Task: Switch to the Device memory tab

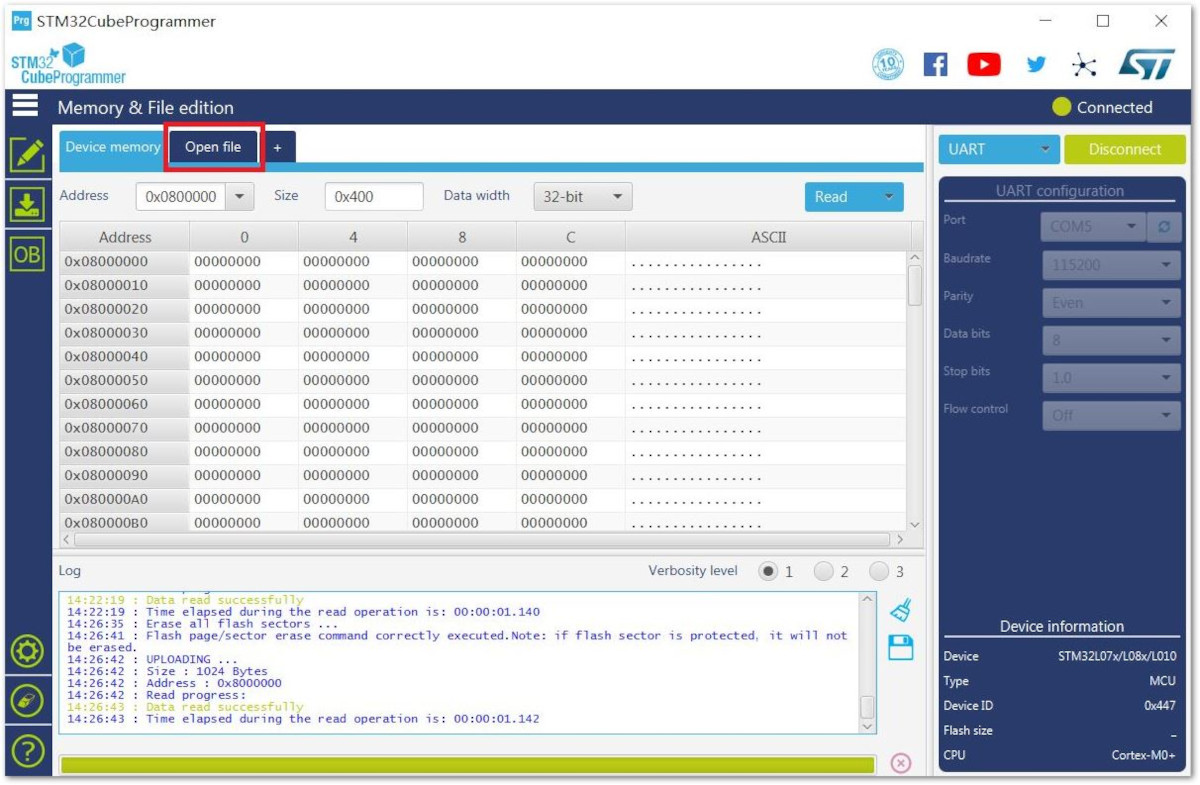Action: coord(112,147)
